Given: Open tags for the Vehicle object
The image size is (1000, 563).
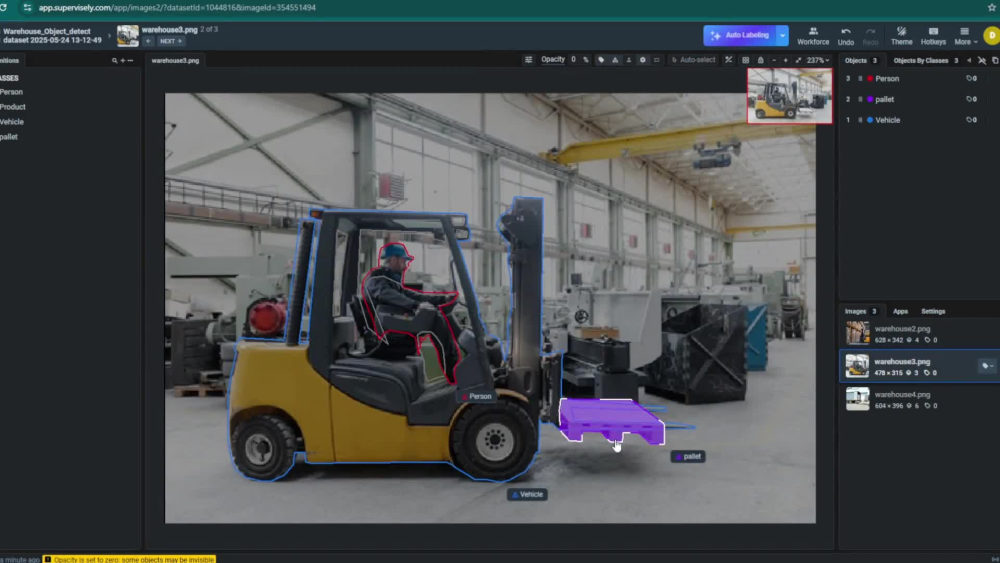Looking at the screenshot, I should click(x=971, y=120).
